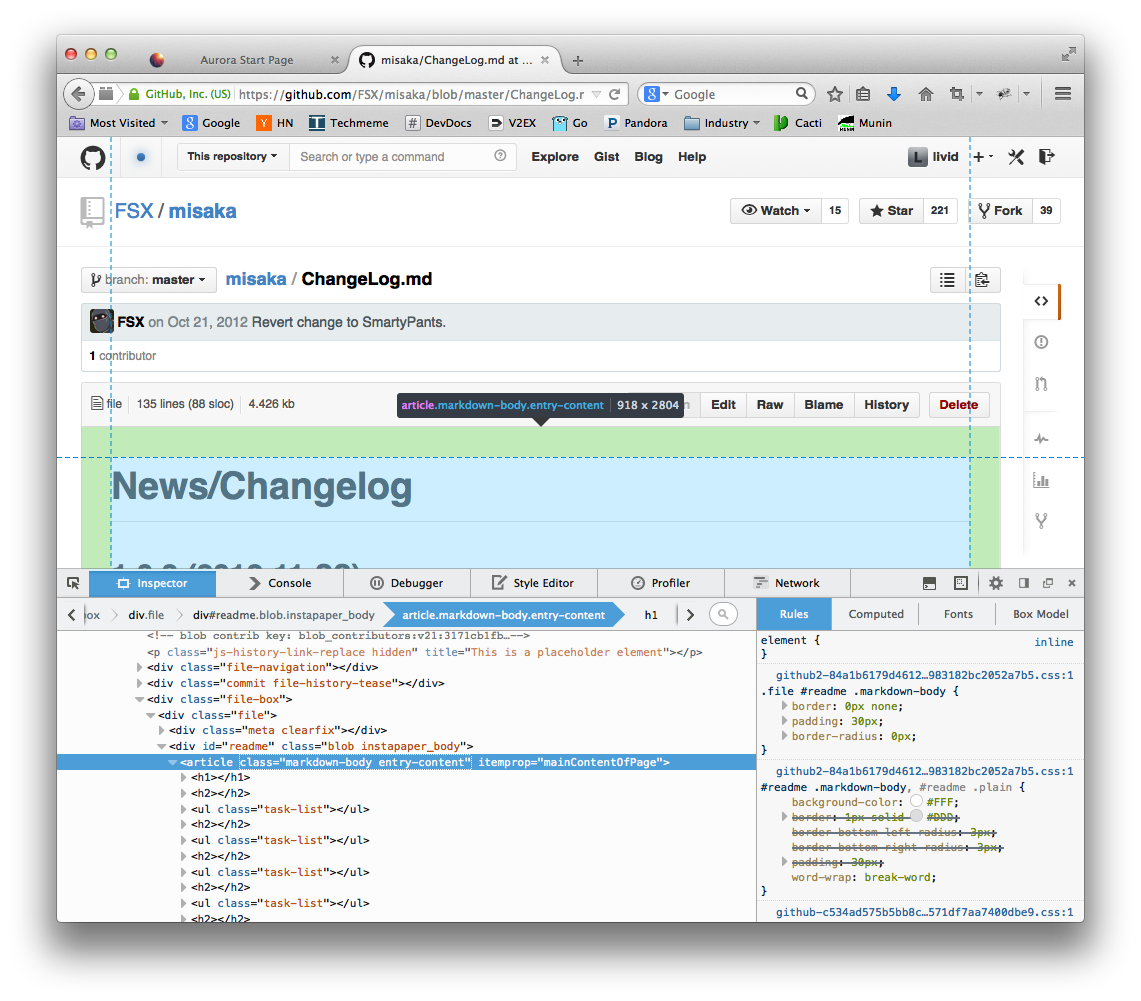The image size is (1141, 1001).
Task: Open devtools settings gear
Action: (995, 583)
